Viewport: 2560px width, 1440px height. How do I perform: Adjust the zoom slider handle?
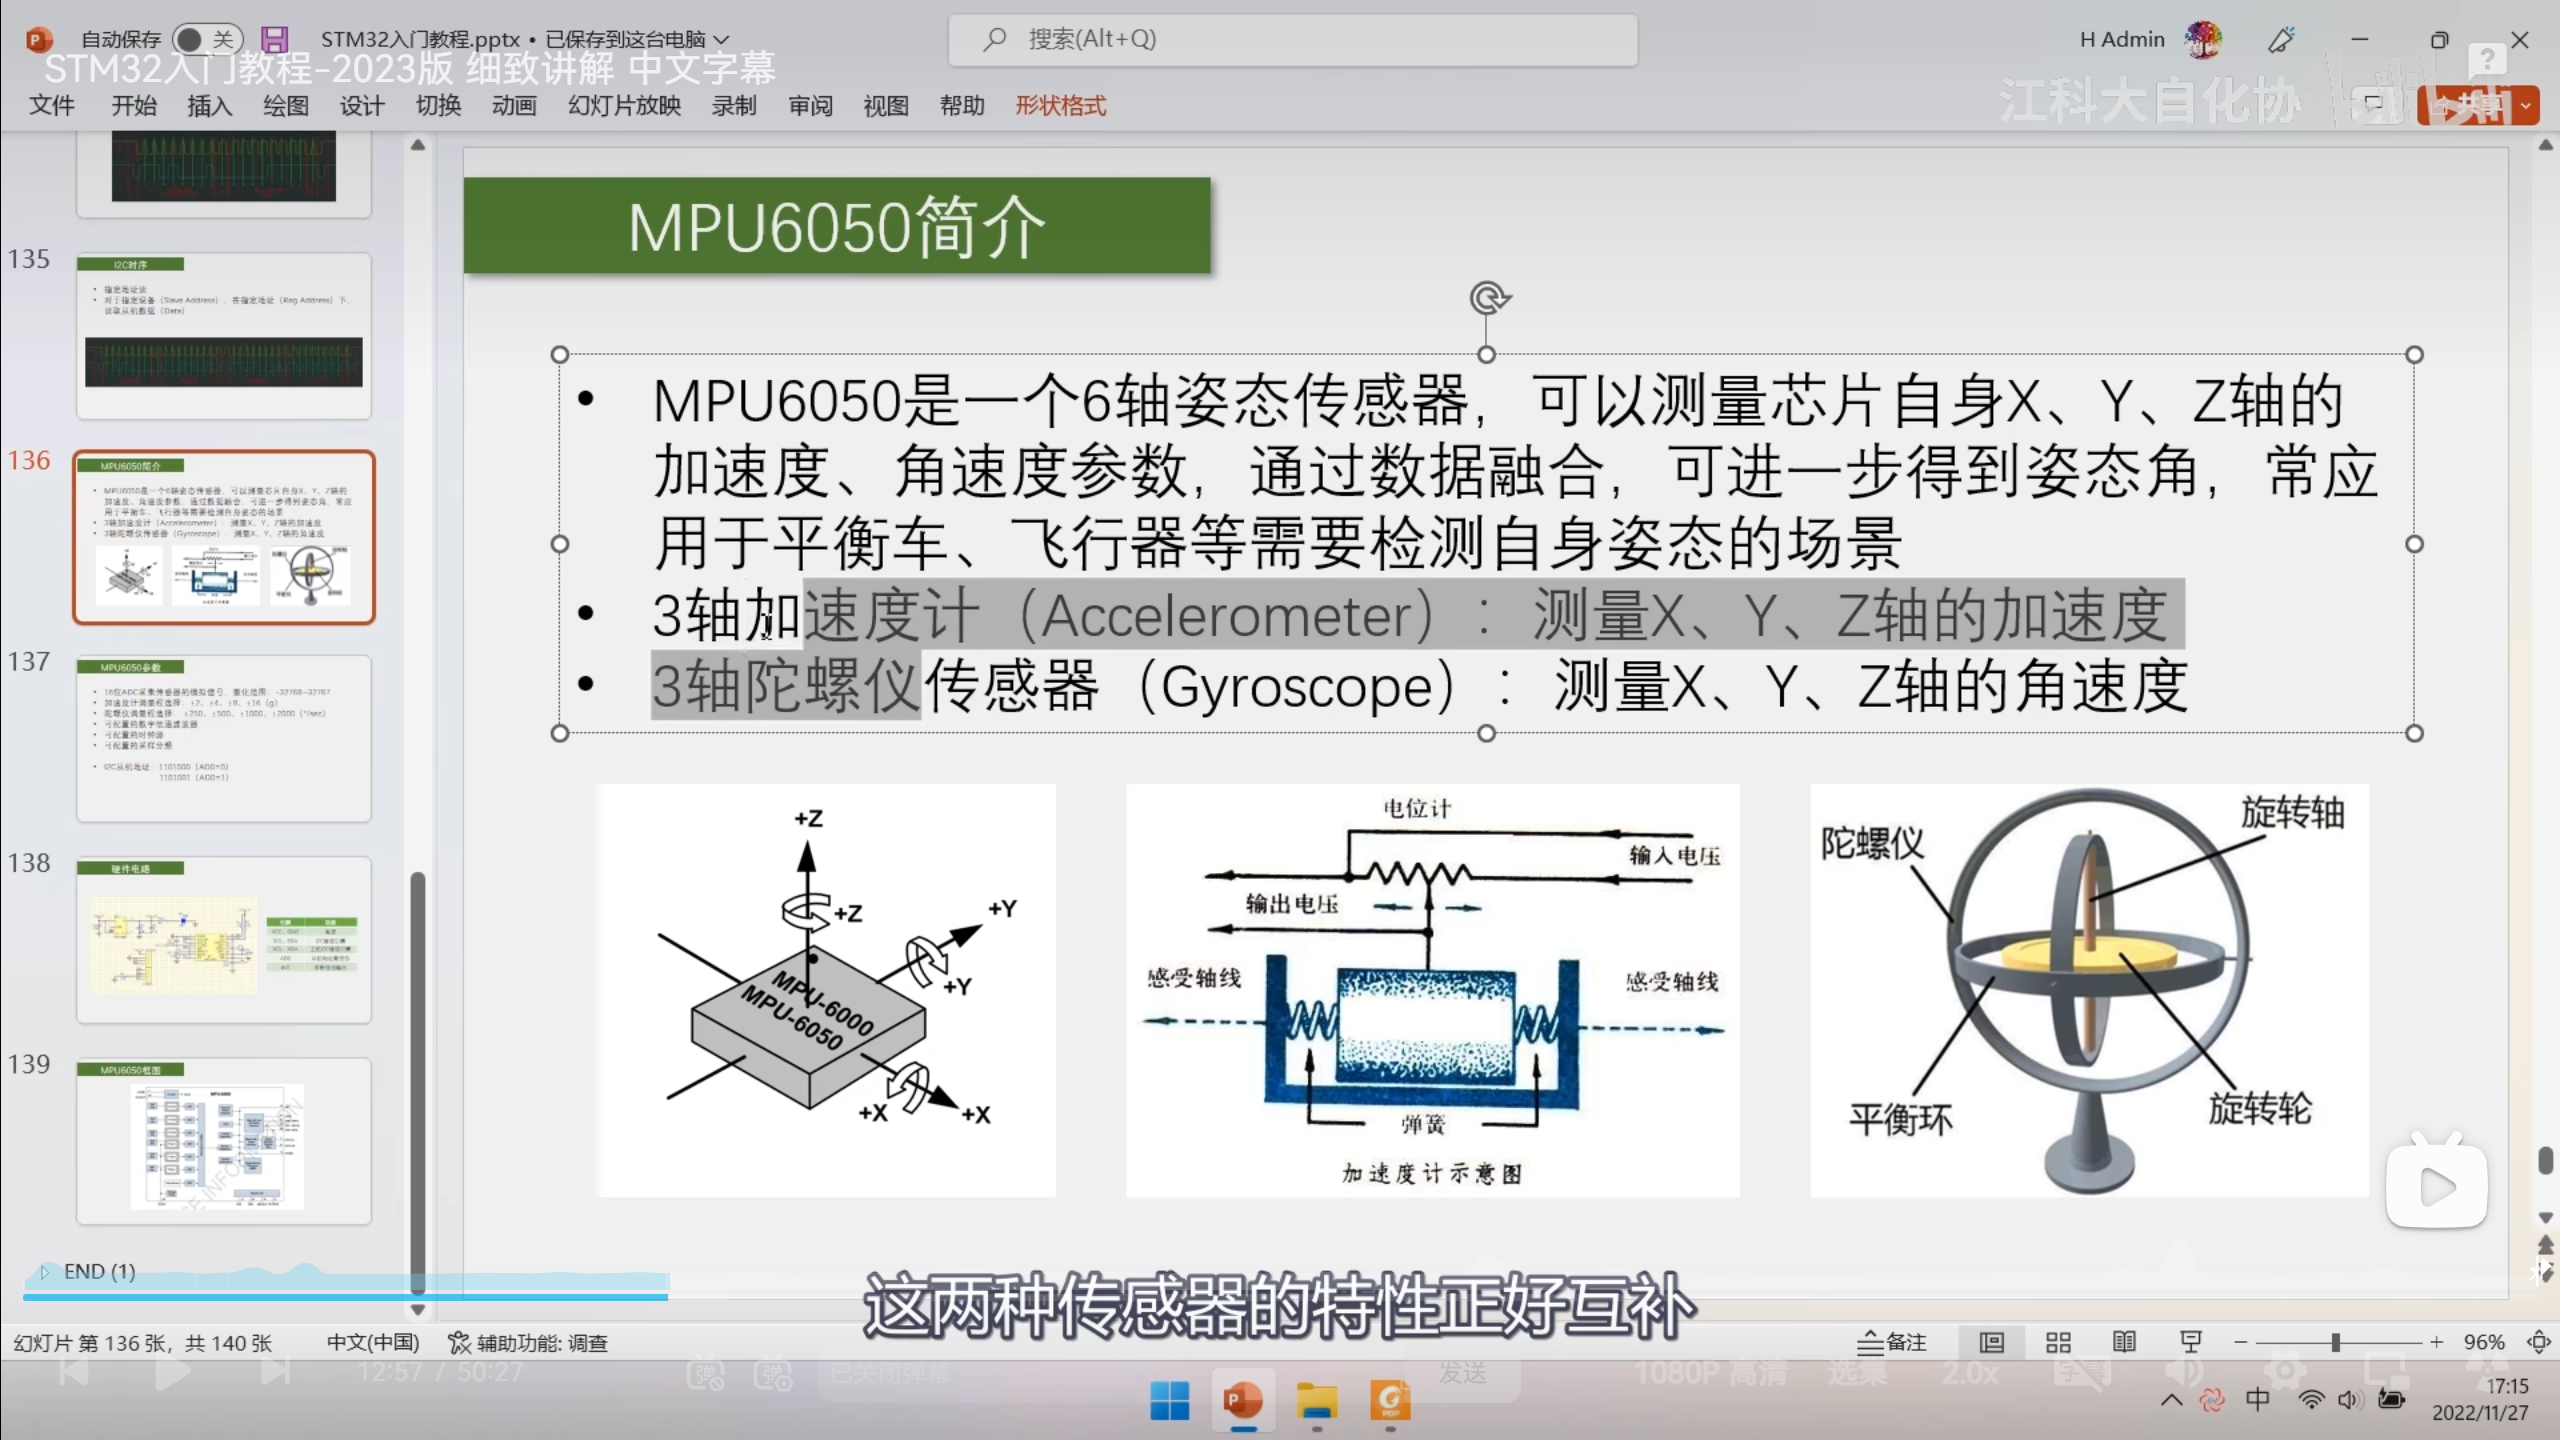tap(2336, 1342)
